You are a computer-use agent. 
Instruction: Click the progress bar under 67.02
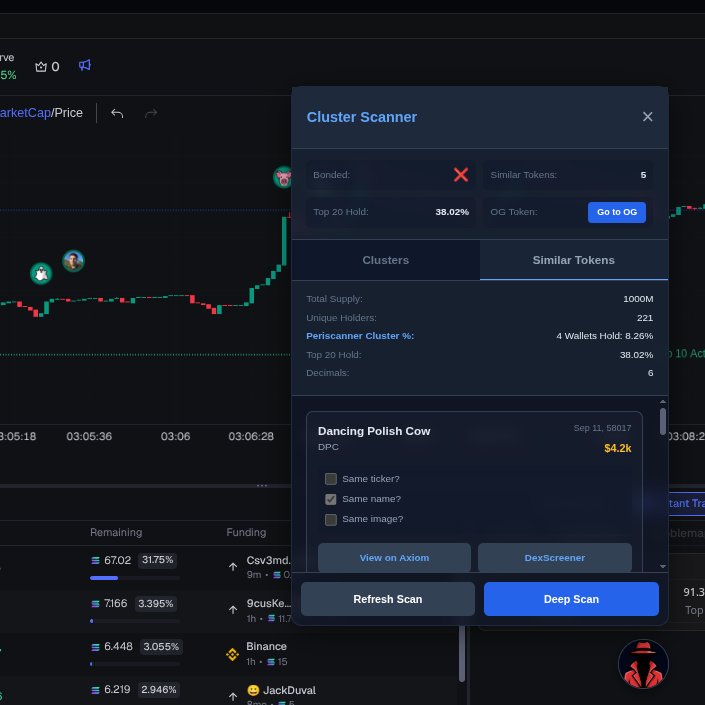(x=135, y=578)
